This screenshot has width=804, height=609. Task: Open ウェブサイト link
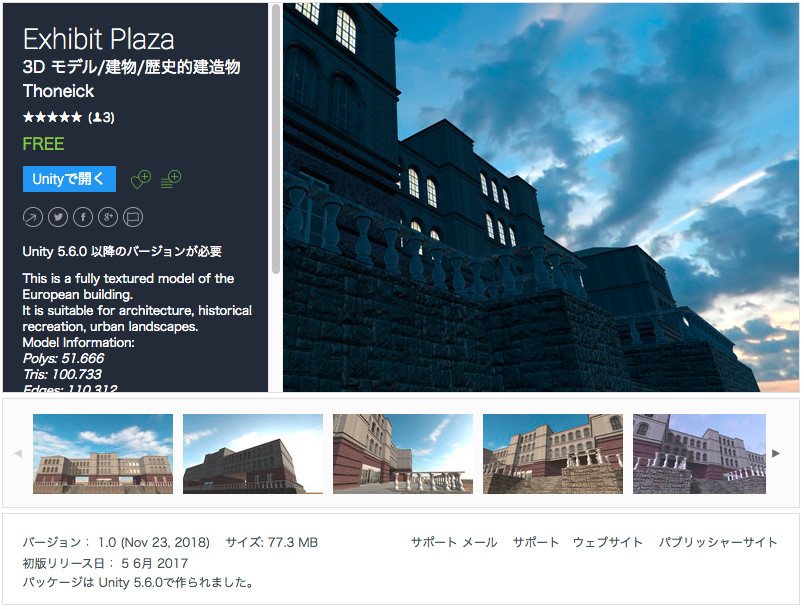tap(608, 542)
